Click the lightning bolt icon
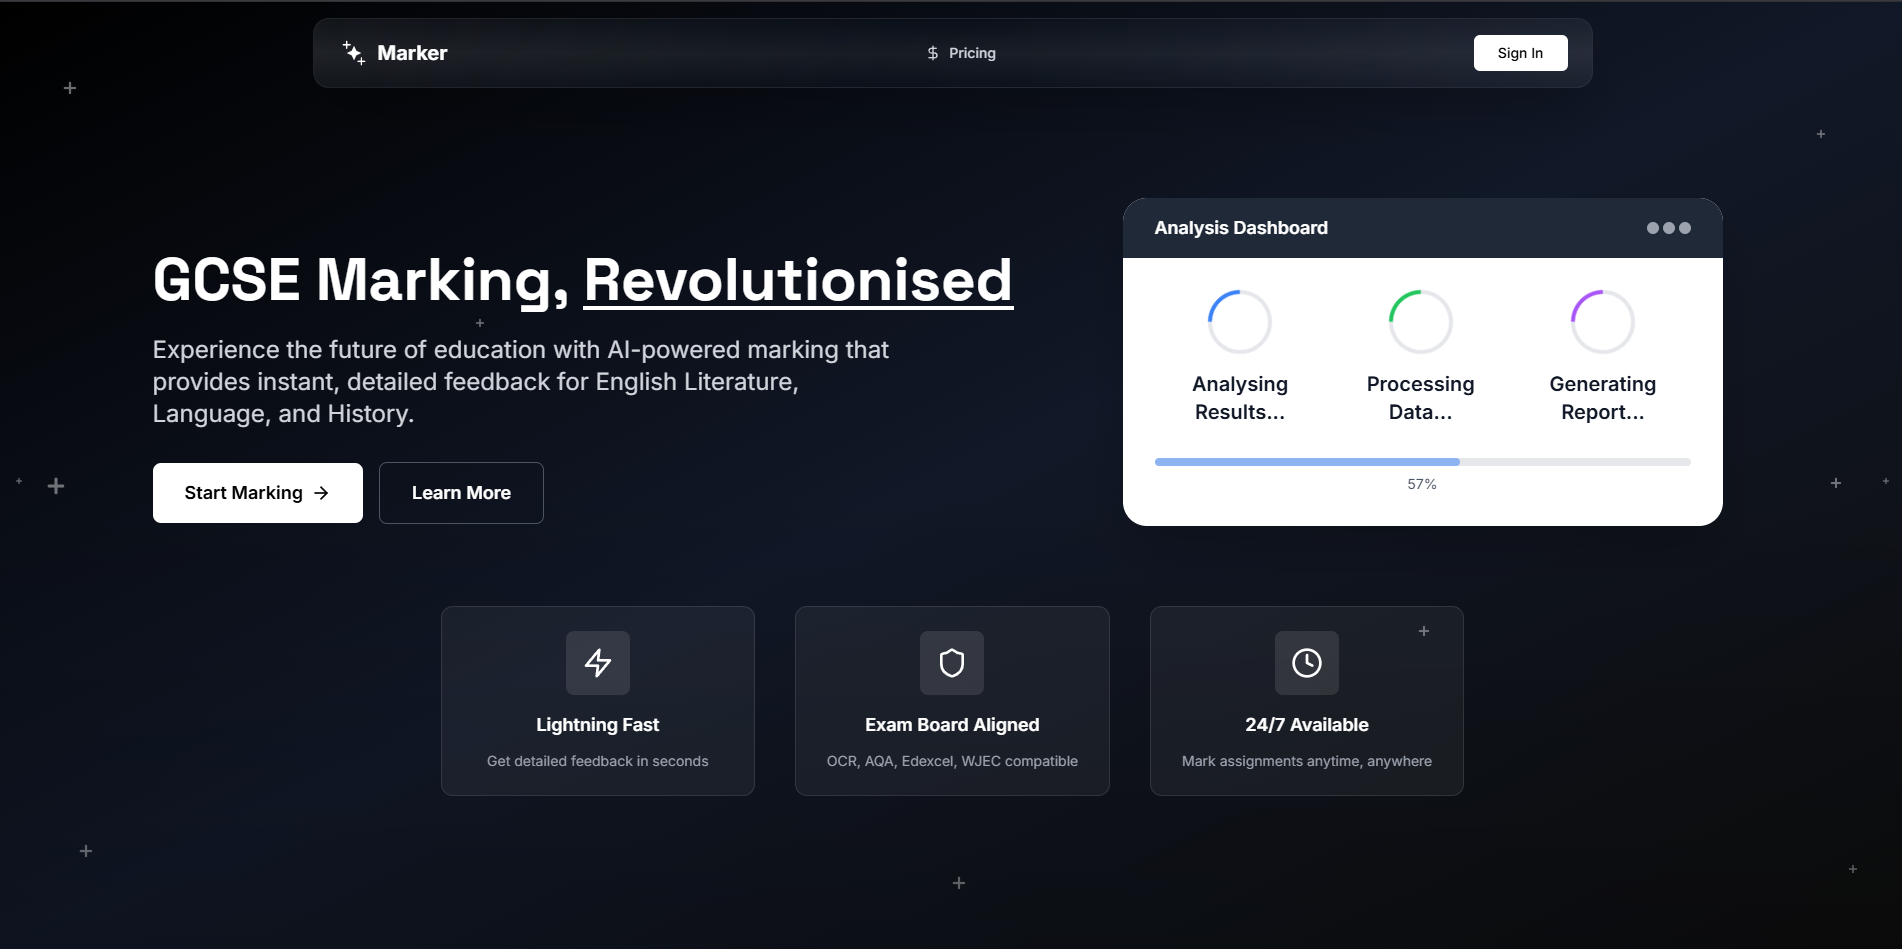Viewport: 1902px width, 949px height. pyautogui.click(x=597, y=663)
